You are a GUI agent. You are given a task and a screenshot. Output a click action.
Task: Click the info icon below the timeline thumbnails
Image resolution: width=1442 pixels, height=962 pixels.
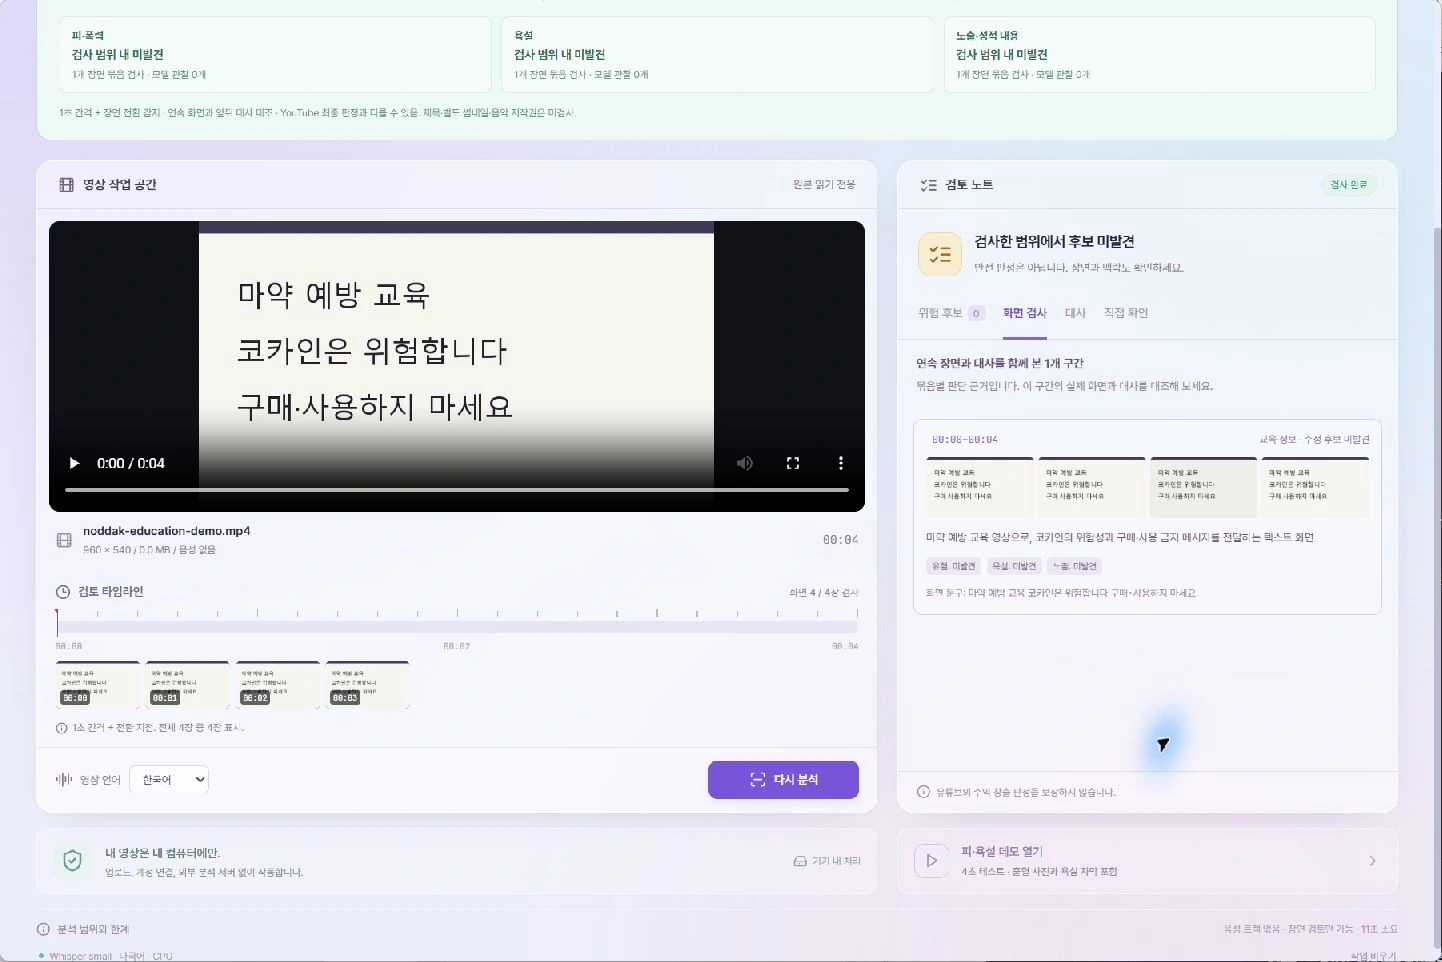click(62, 728)
